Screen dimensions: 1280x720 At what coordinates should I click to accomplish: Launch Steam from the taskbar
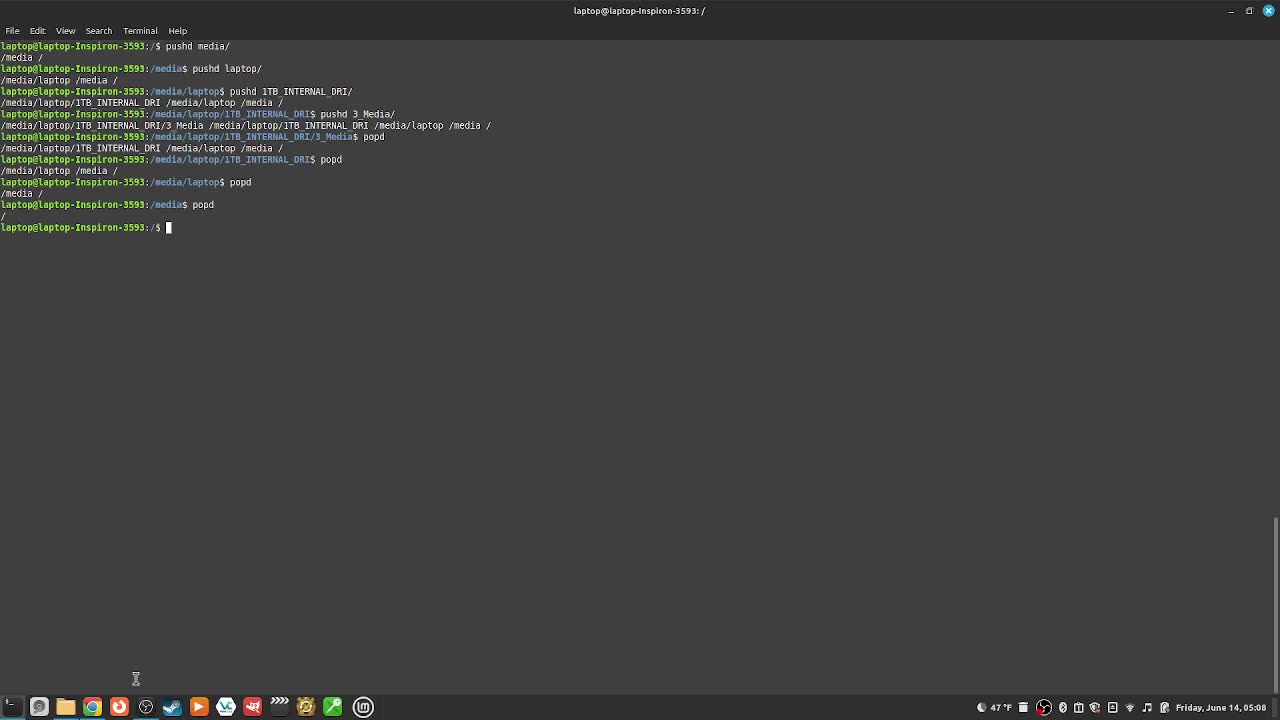(172, 707)
